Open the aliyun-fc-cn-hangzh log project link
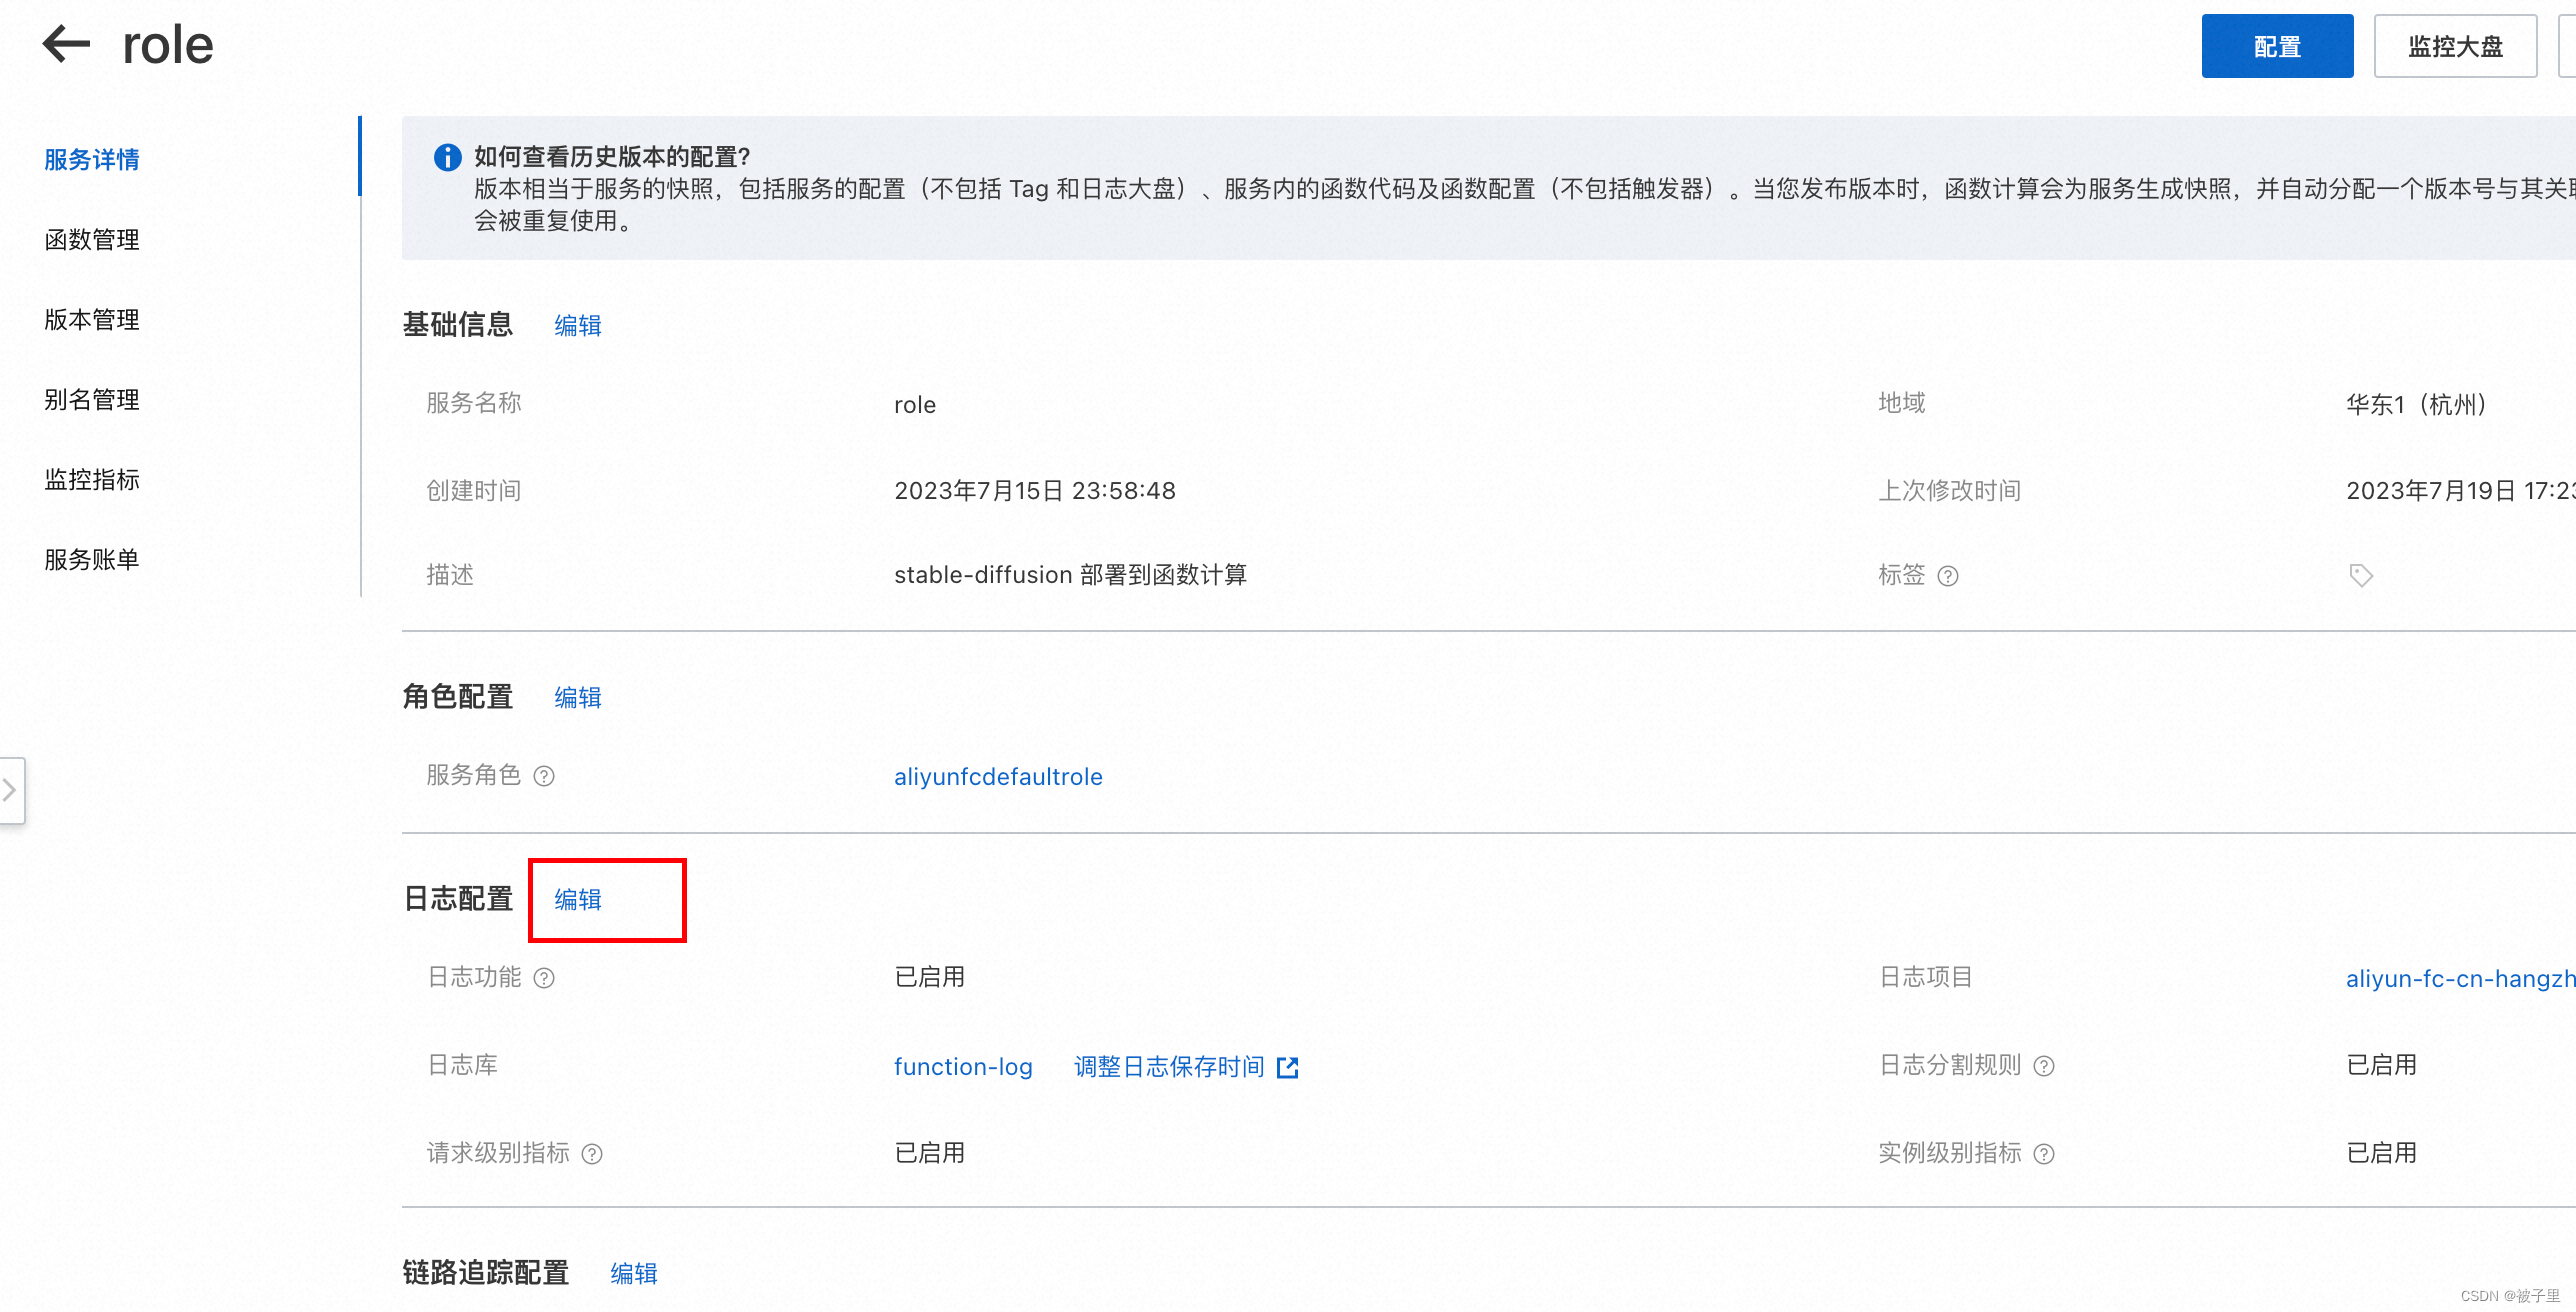 tap(2461, 979)
